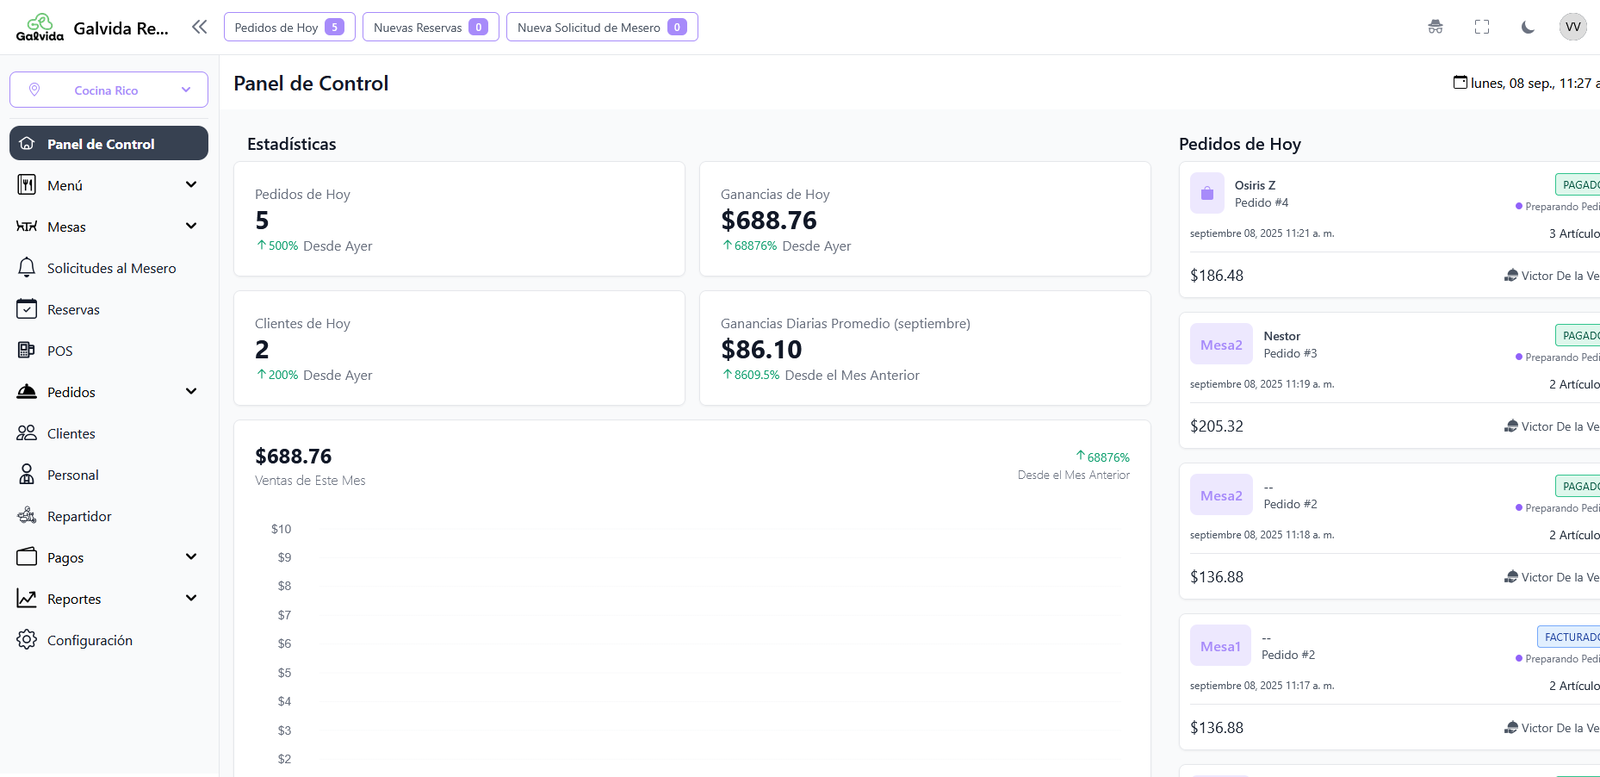This screenshot has height=777, width=1600.
Task: Enter fullscreen mode via header icon
Action: coord(1482,27)
